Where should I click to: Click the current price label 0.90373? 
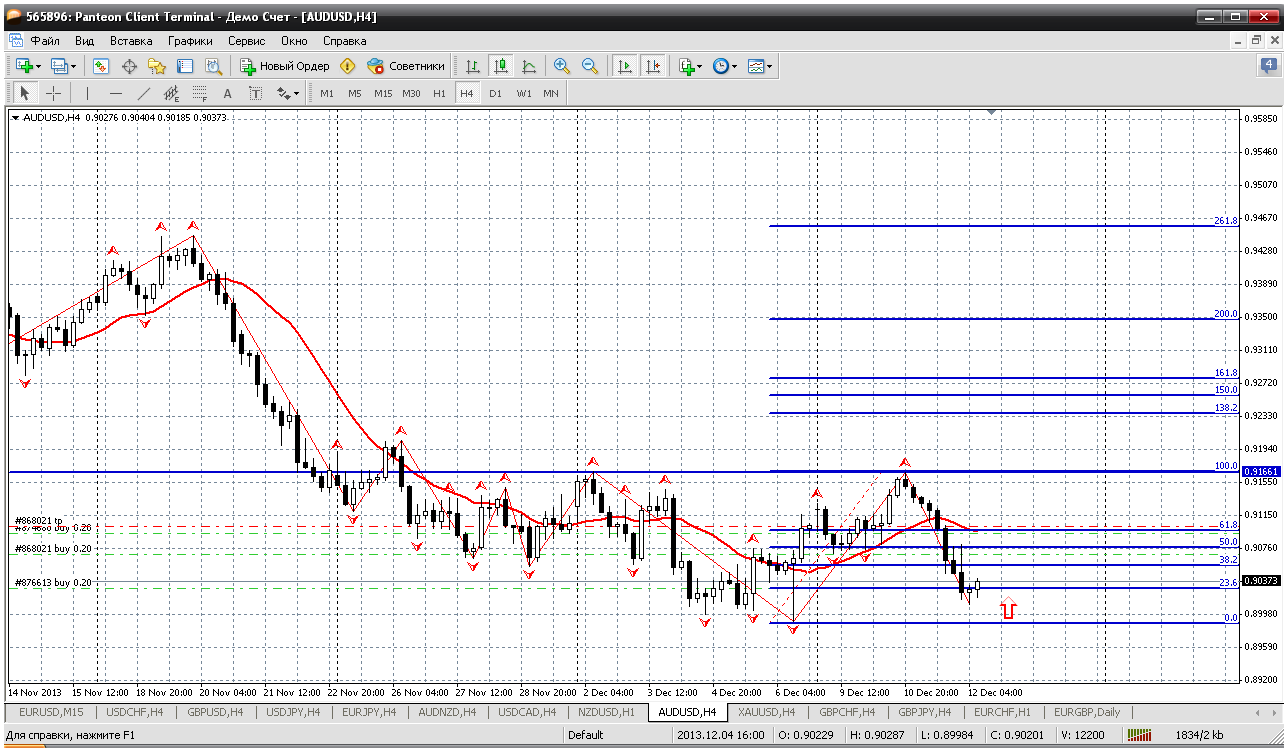(1262, 580)
